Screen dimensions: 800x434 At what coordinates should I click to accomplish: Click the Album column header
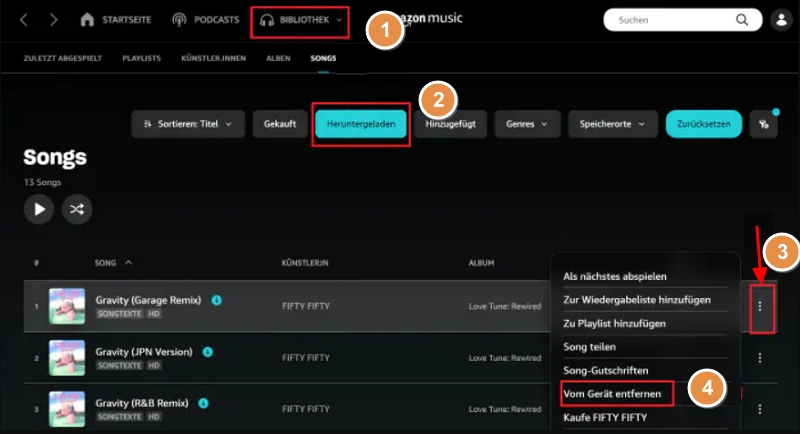tap(481, 263)
